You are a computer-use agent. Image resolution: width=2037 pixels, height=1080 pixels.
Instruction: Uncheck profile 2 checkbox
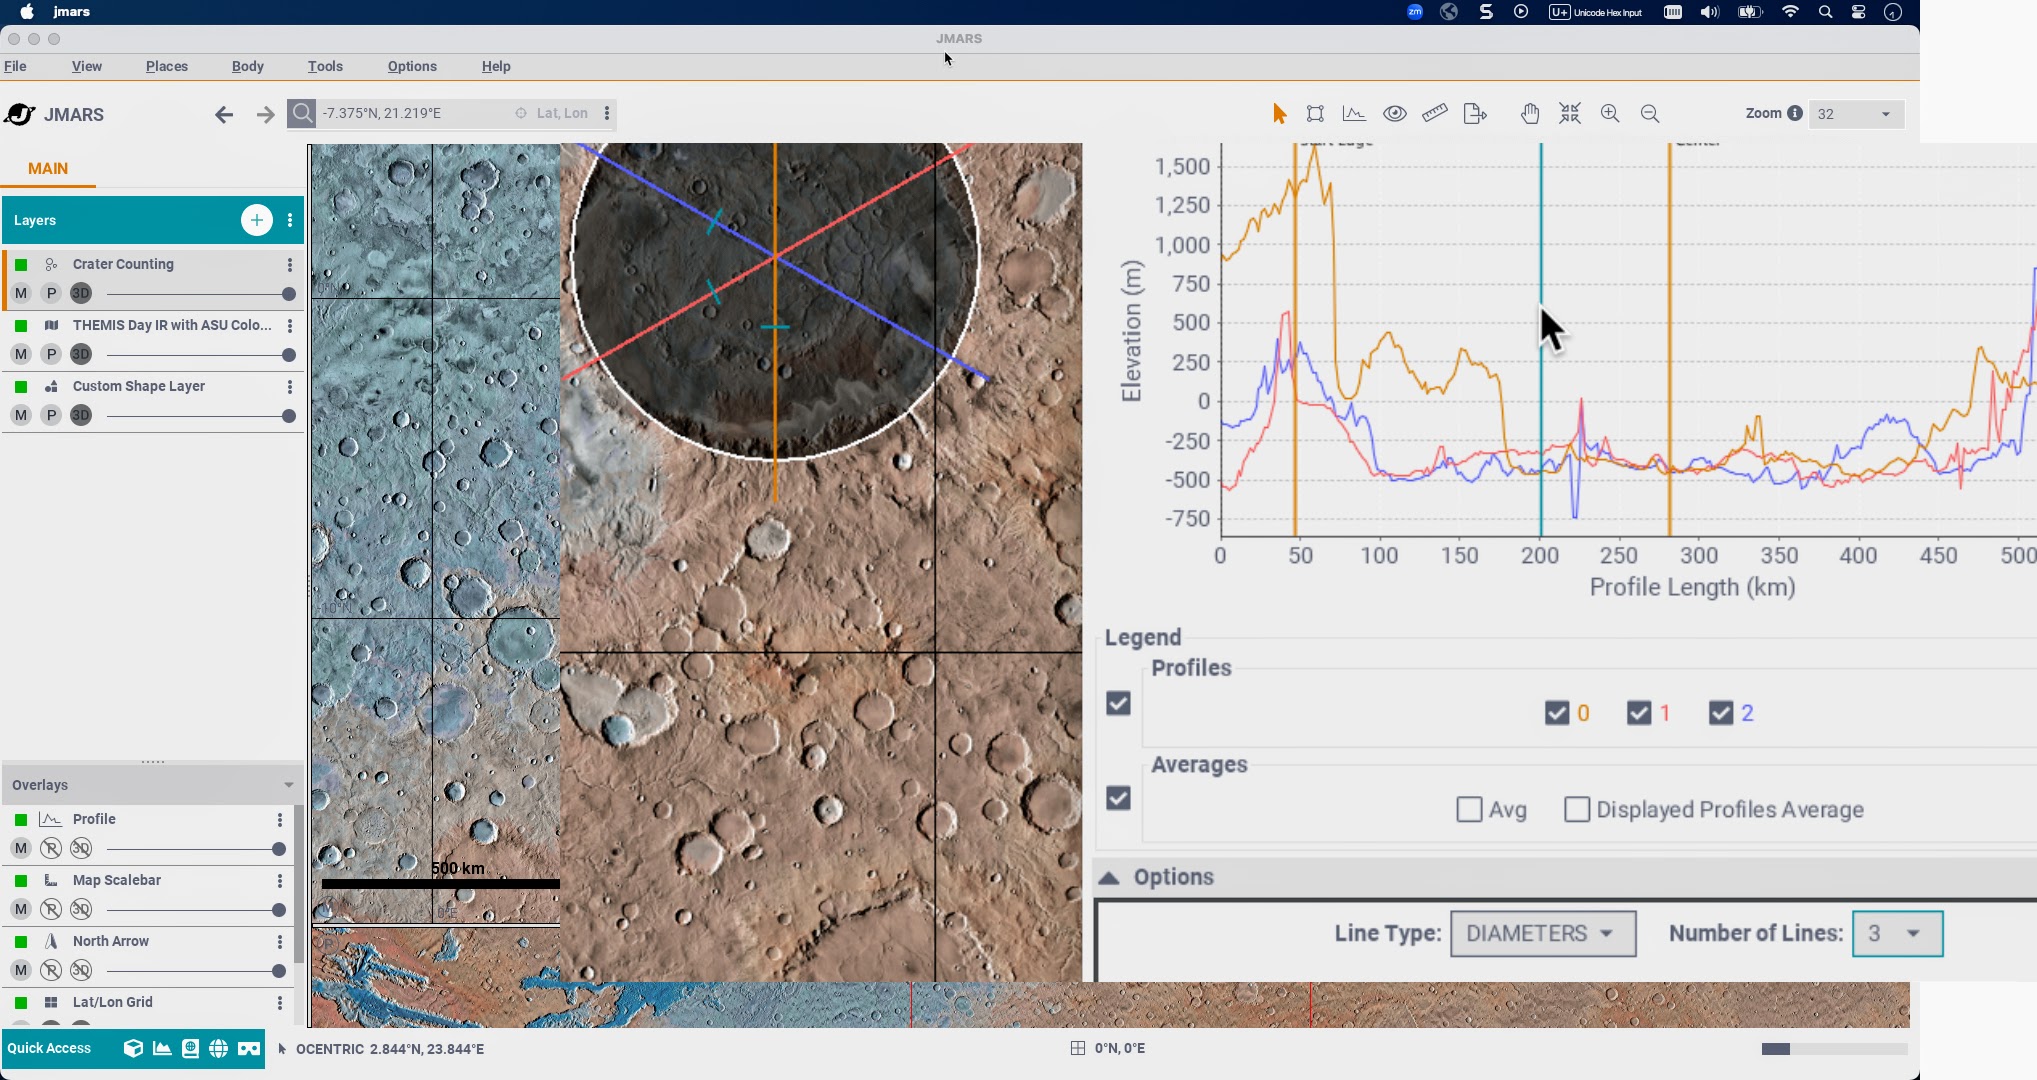click(x=1720, y=713)
